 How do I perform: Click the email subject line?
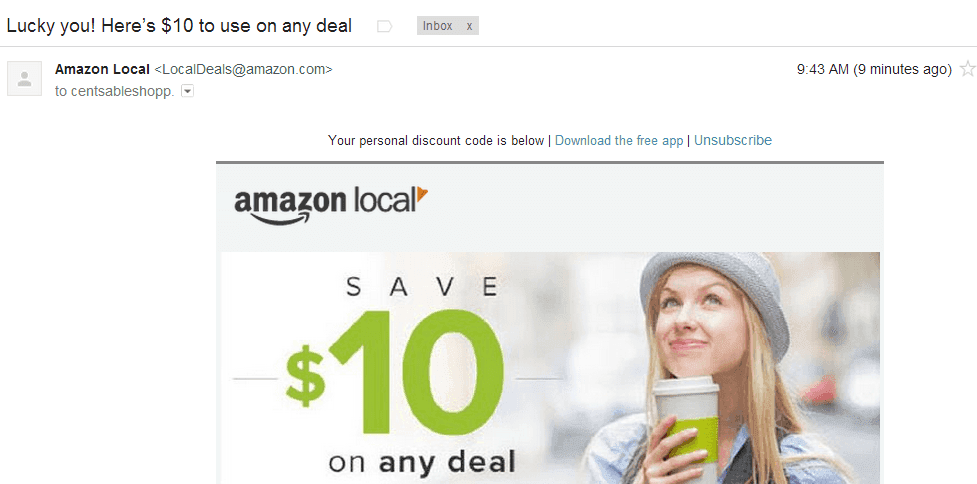[179, 26]
